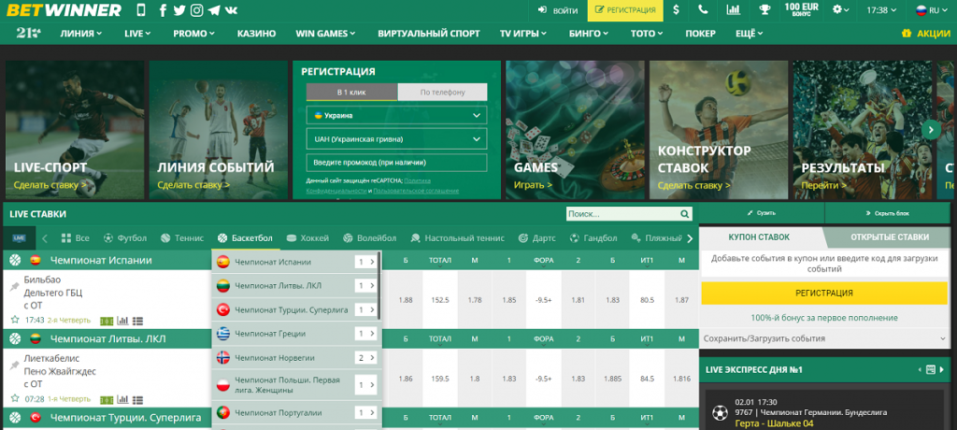The image size is (957, 430).
Task: Click the LIVE monitor icon in the sports filter
Action: (19, 238)
